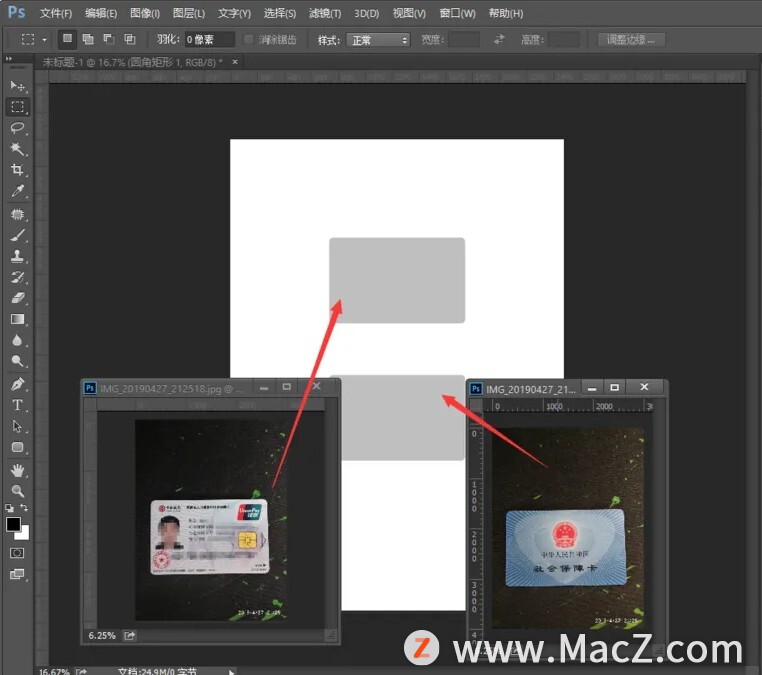Select the Crop tool
The height and width of the screenshot is (675, 762).
tap(17, 170)
